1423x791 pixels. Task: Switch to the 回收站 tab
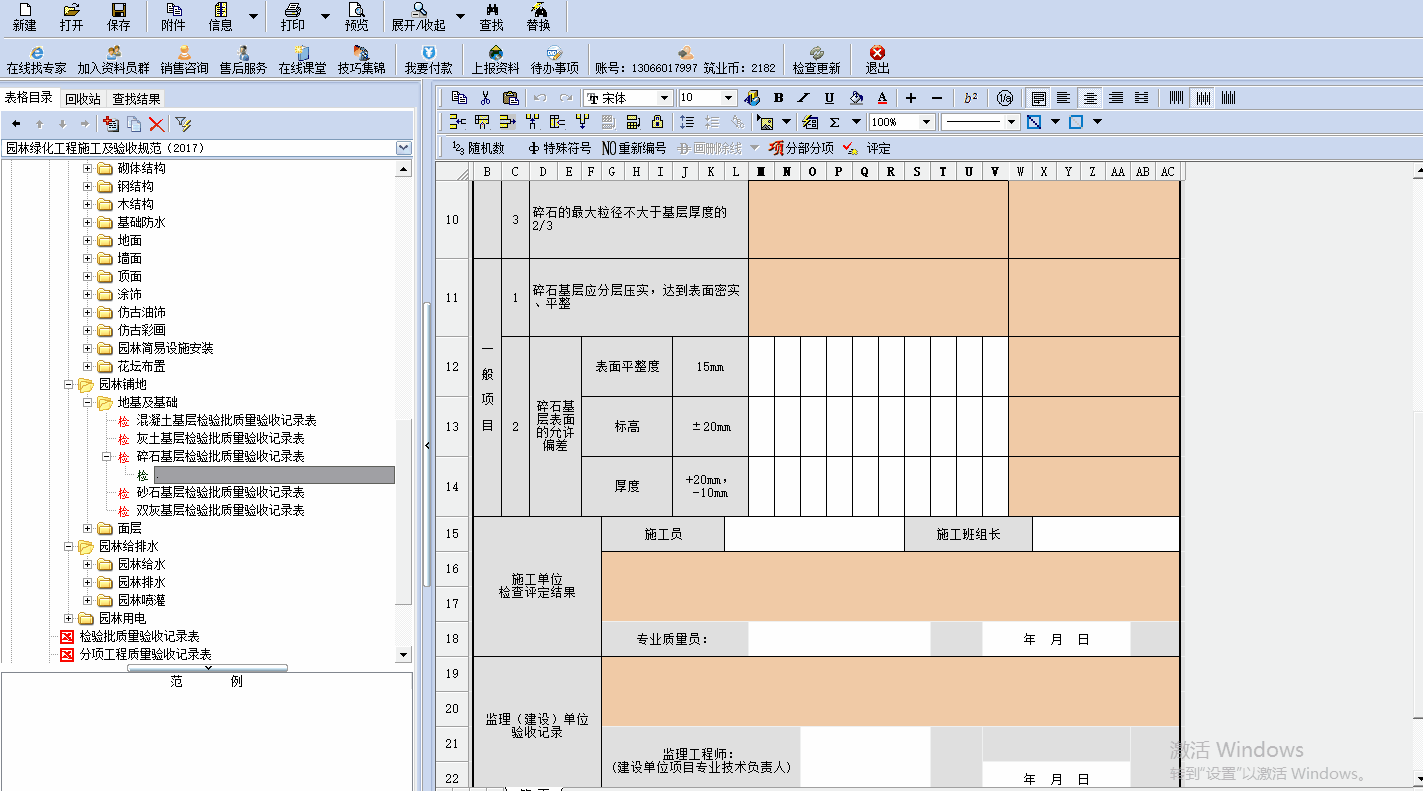pyautogui.click(x=82, y=99)
